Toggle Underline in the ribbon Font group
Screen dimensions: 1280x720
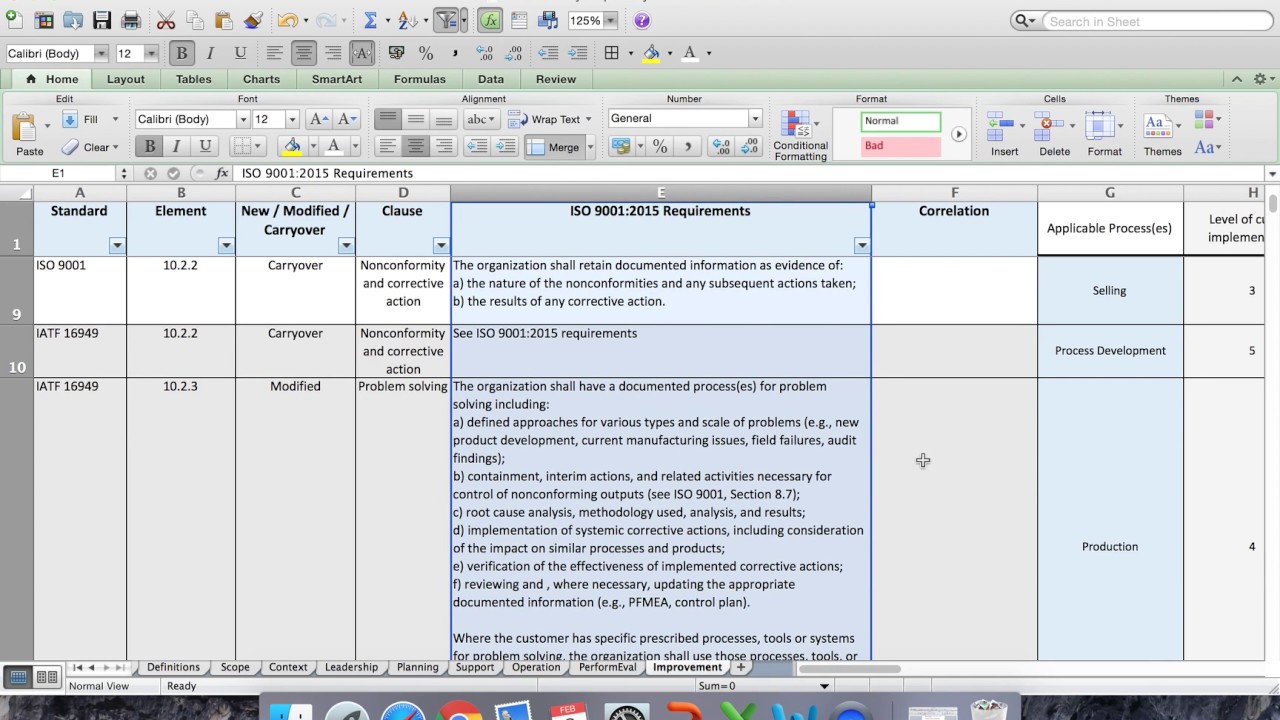(x=205, y=146)
